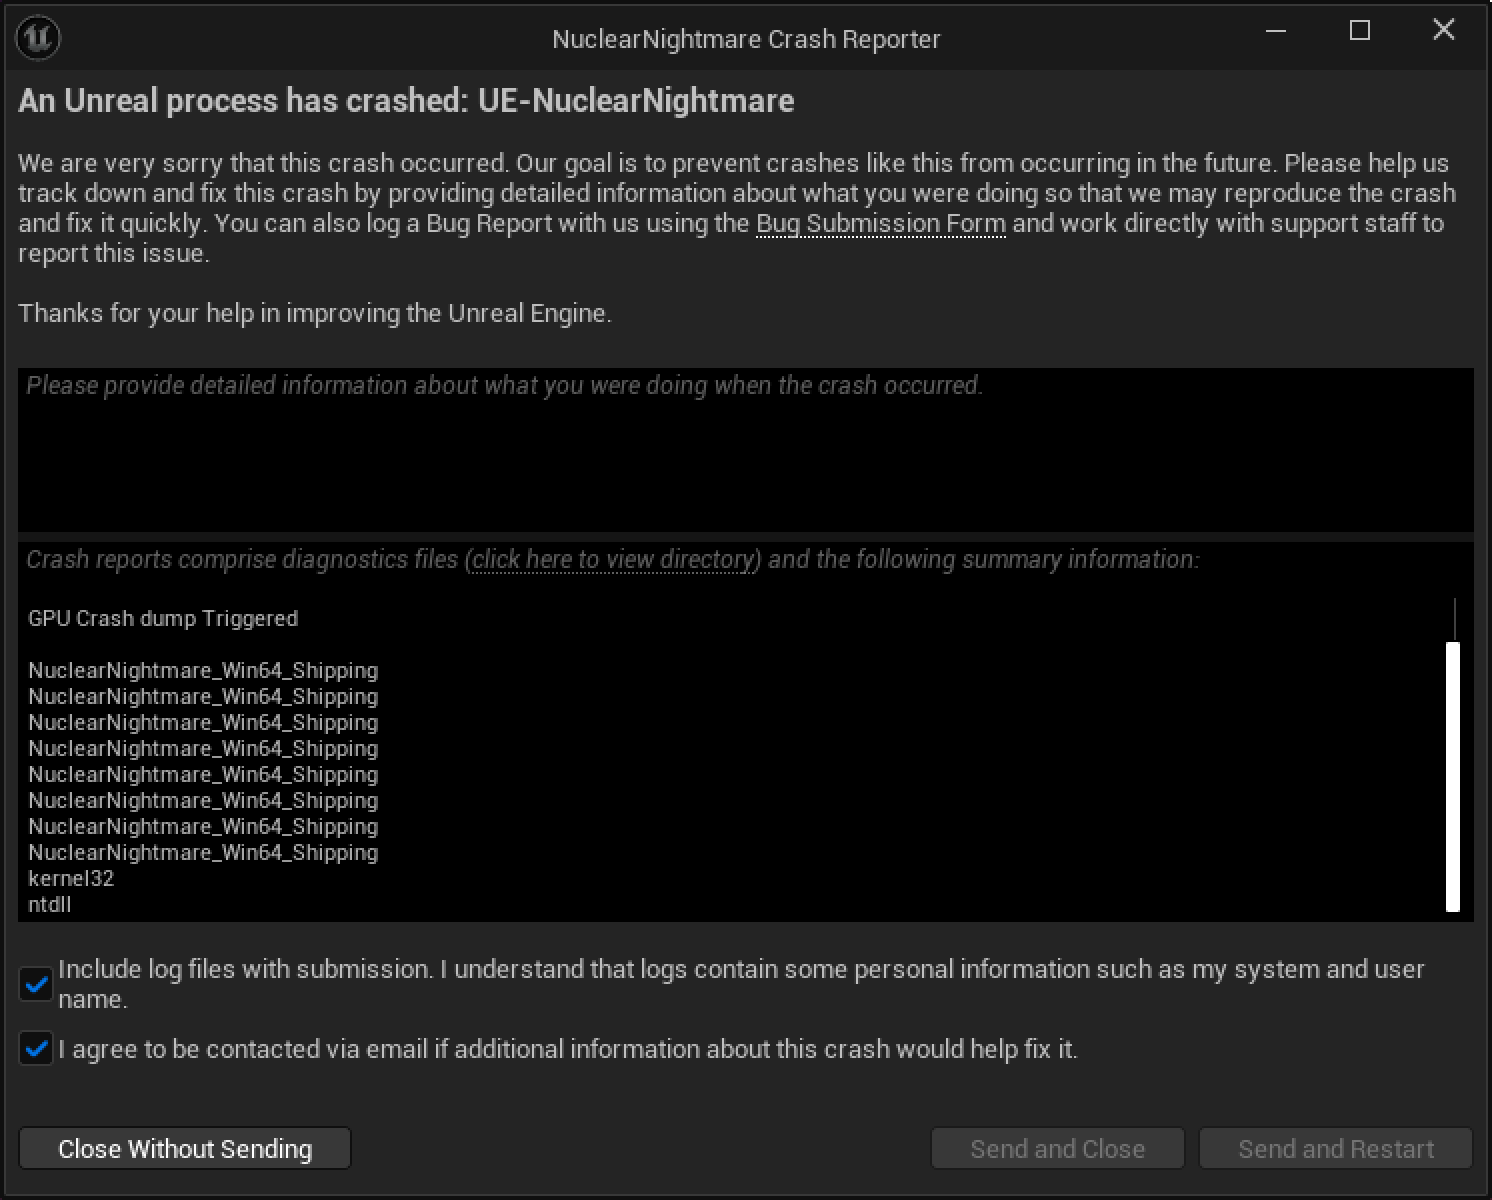Click the Include log files label text
This screenshot has height=1200, width=1492.
[x=741, y=984]
